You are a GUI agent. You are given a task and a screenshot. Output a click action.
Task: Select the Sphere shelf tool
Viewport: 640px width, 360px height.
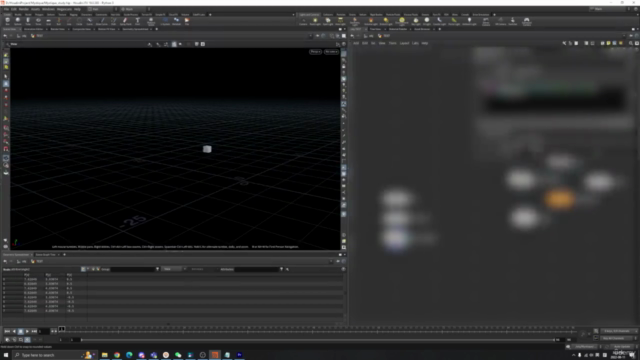pyautogui.click(x=18, y=21)
